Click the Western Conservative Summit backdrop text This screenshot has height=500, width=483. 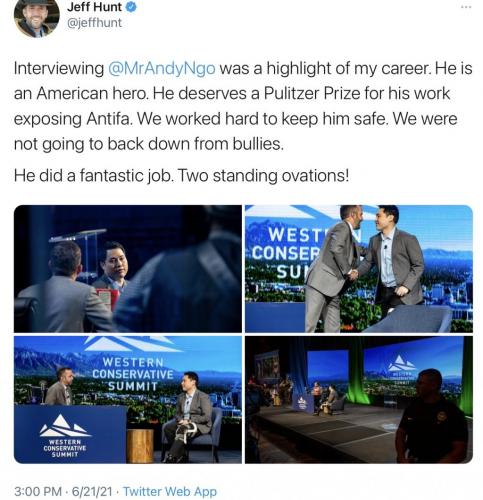pos(133,374)
